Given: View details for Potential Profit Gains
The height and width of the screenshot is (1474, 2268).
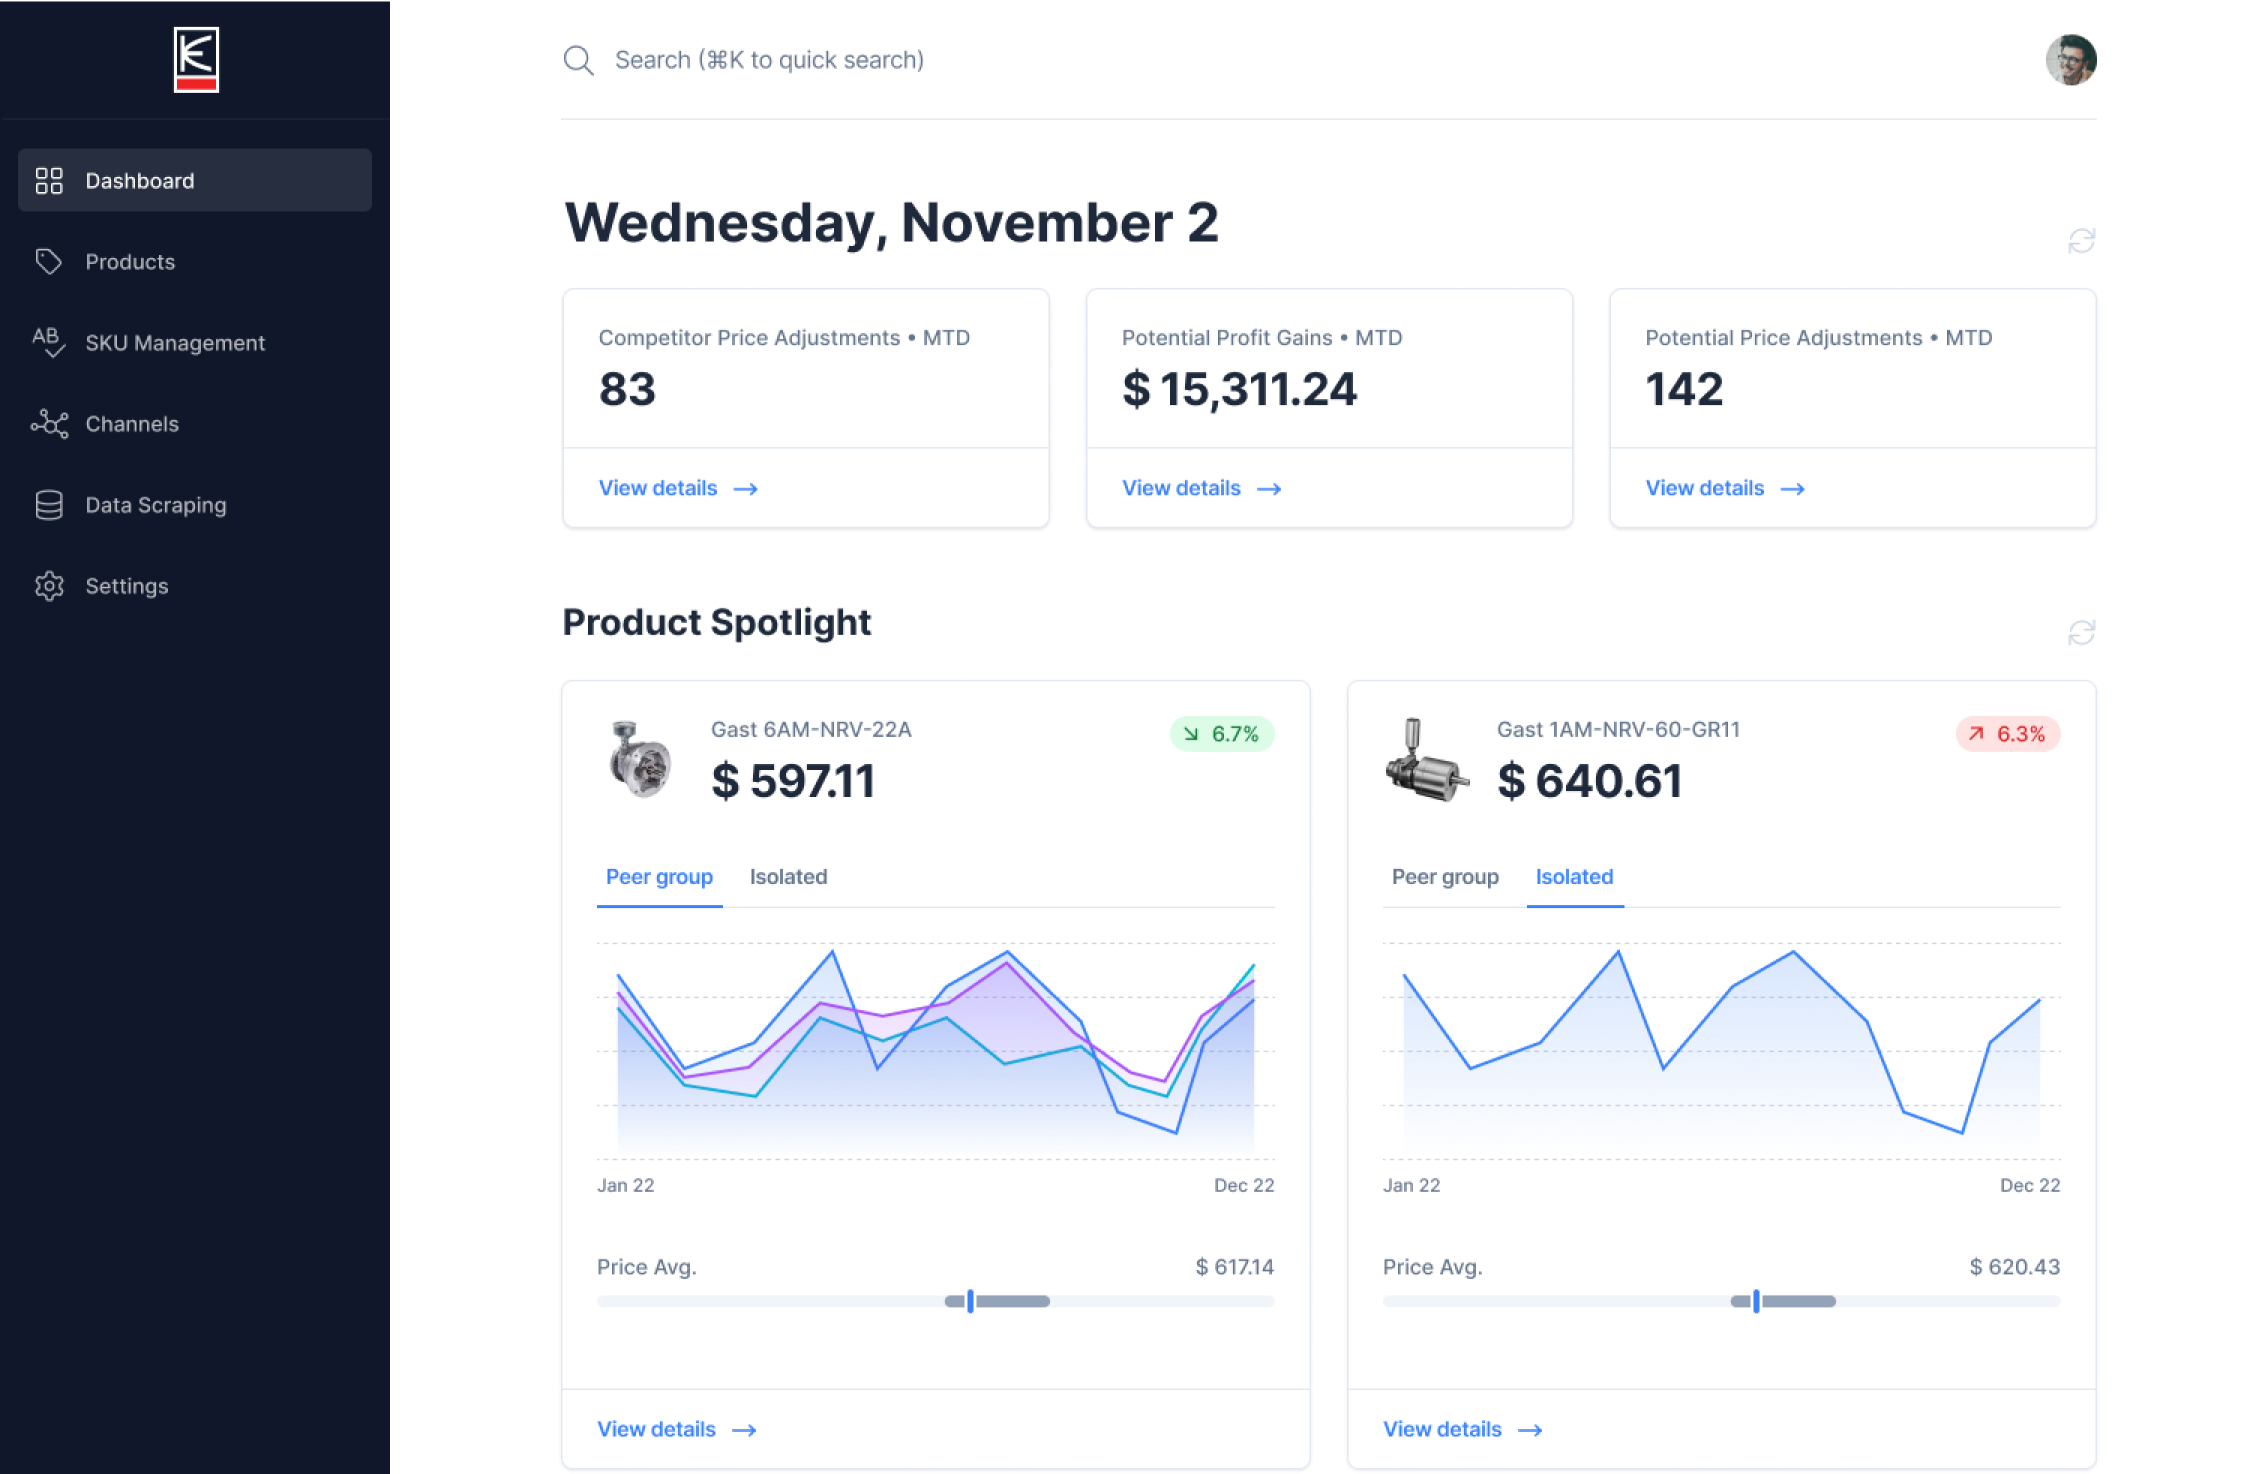Looking at the screenshot, I should pos(1200,488).
